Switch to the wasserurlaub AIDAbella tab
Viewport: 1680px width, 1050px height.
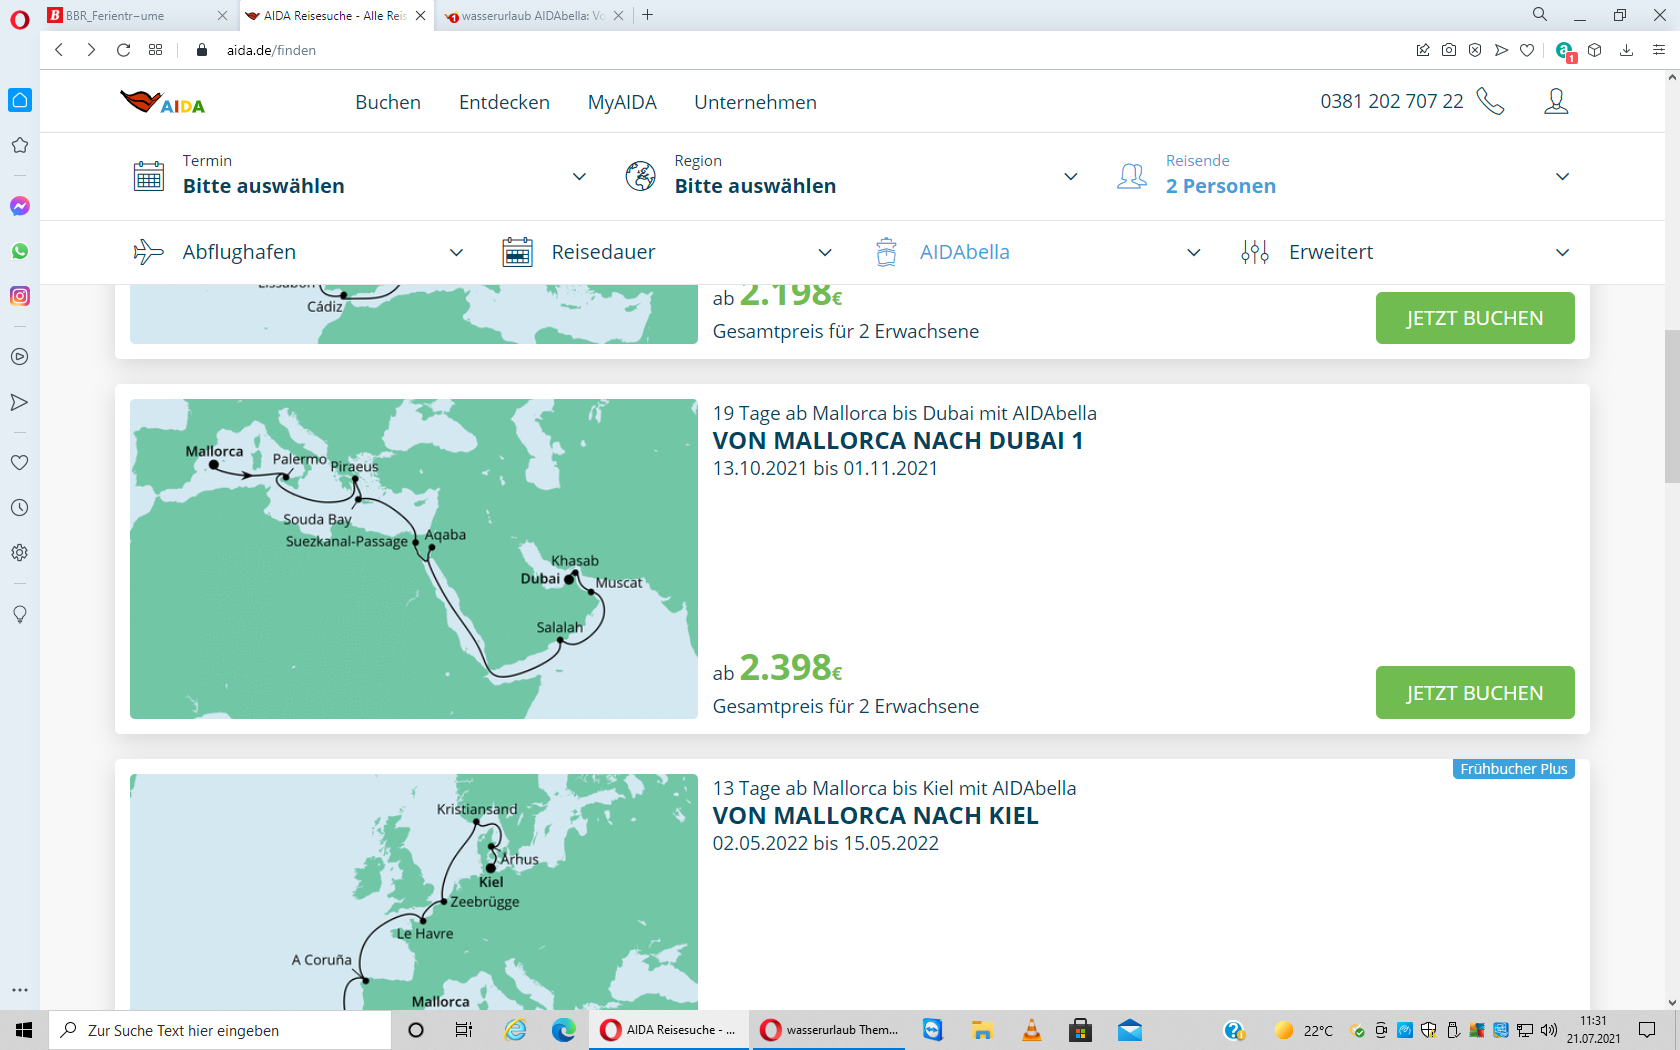coord(530,16)
